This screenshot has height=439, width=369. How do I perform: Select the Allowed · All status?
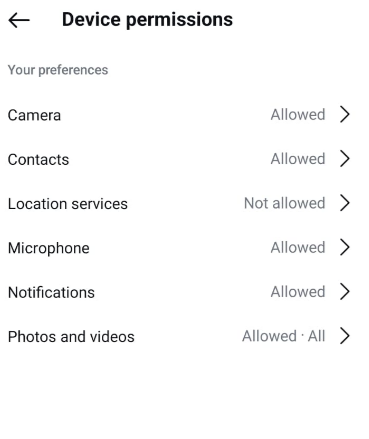(283, 336)
